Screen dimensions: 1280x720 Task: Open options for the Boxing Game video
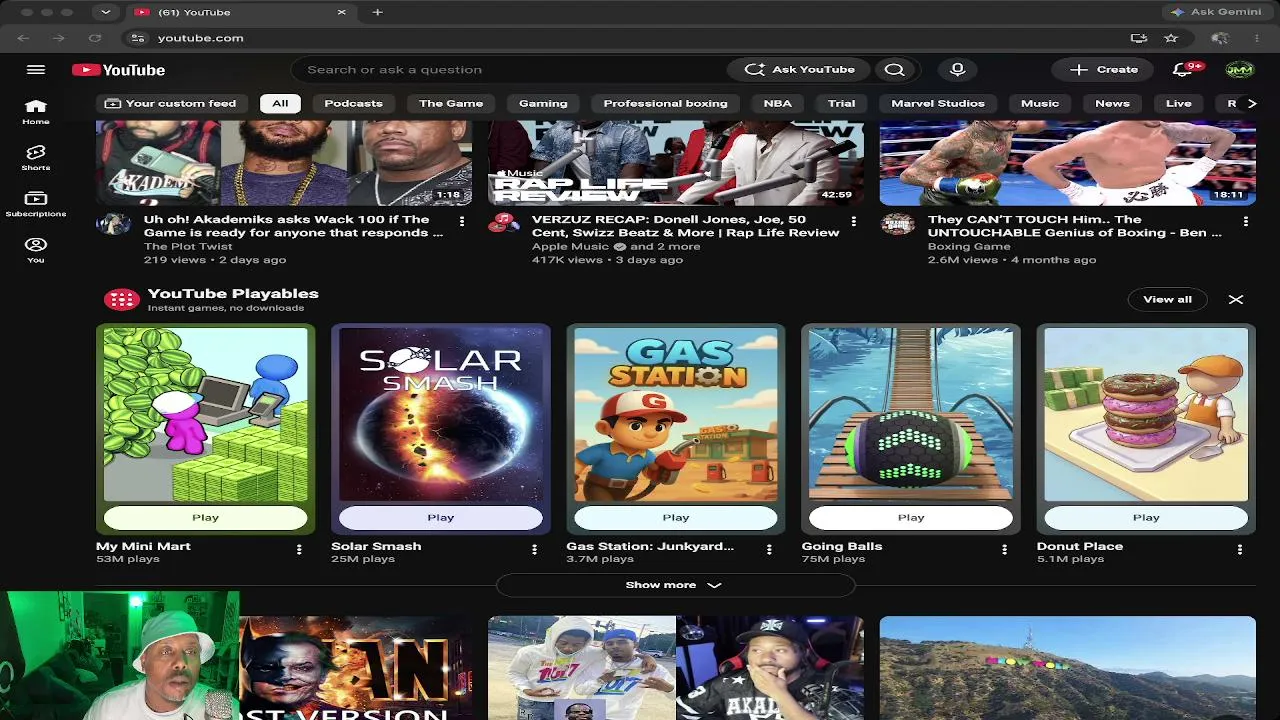coord(1246,221)
